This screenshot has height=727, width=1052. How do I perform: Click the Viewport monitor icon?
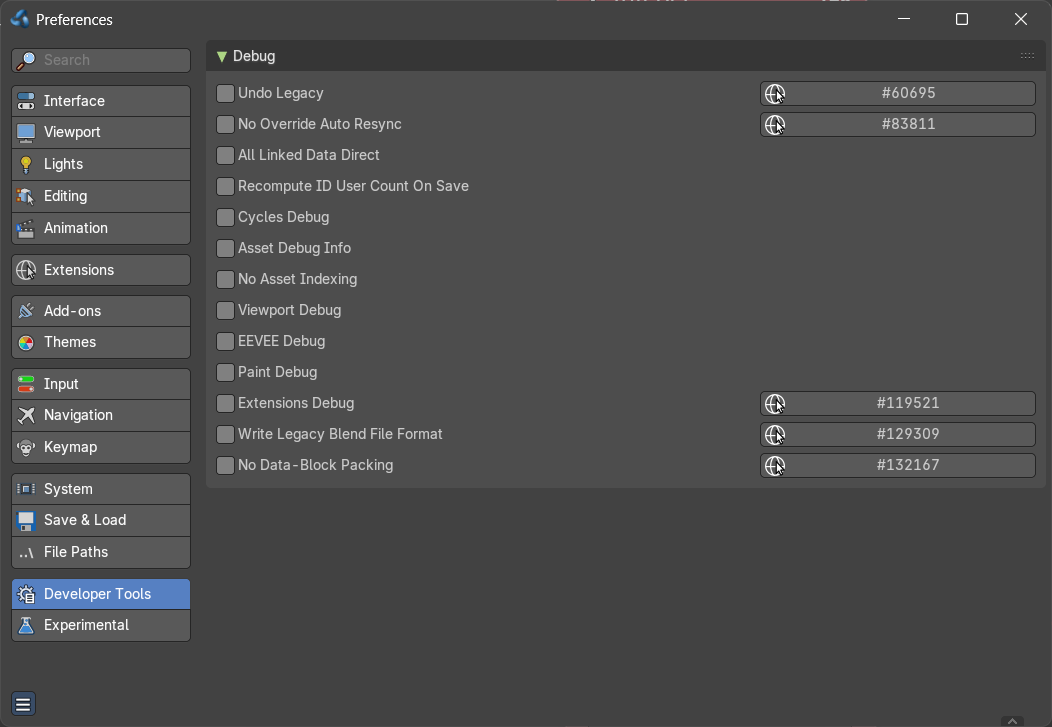coord(26,133)
